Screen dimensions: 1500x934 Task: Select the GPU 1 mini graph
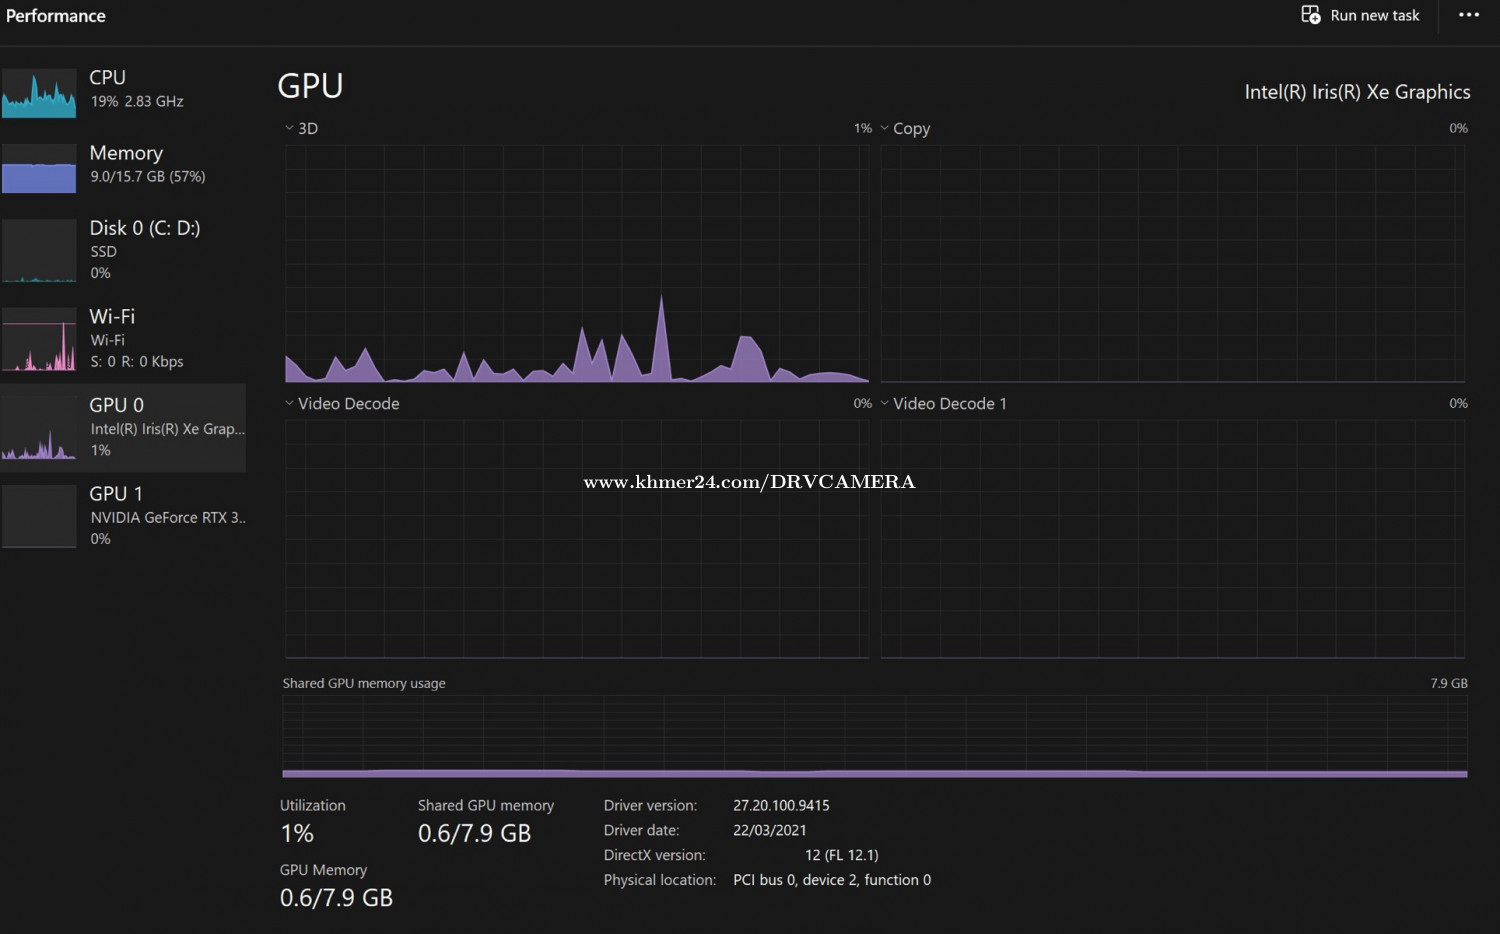point(39,516)
